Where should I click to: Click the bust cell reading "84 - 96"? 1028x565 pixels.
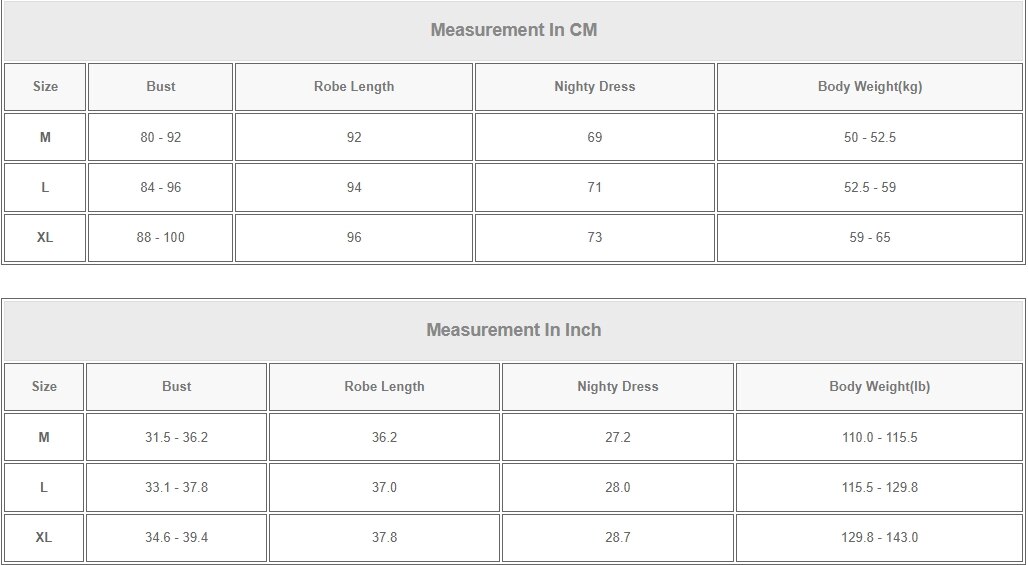pyautogui.click(x=160, y=187)
